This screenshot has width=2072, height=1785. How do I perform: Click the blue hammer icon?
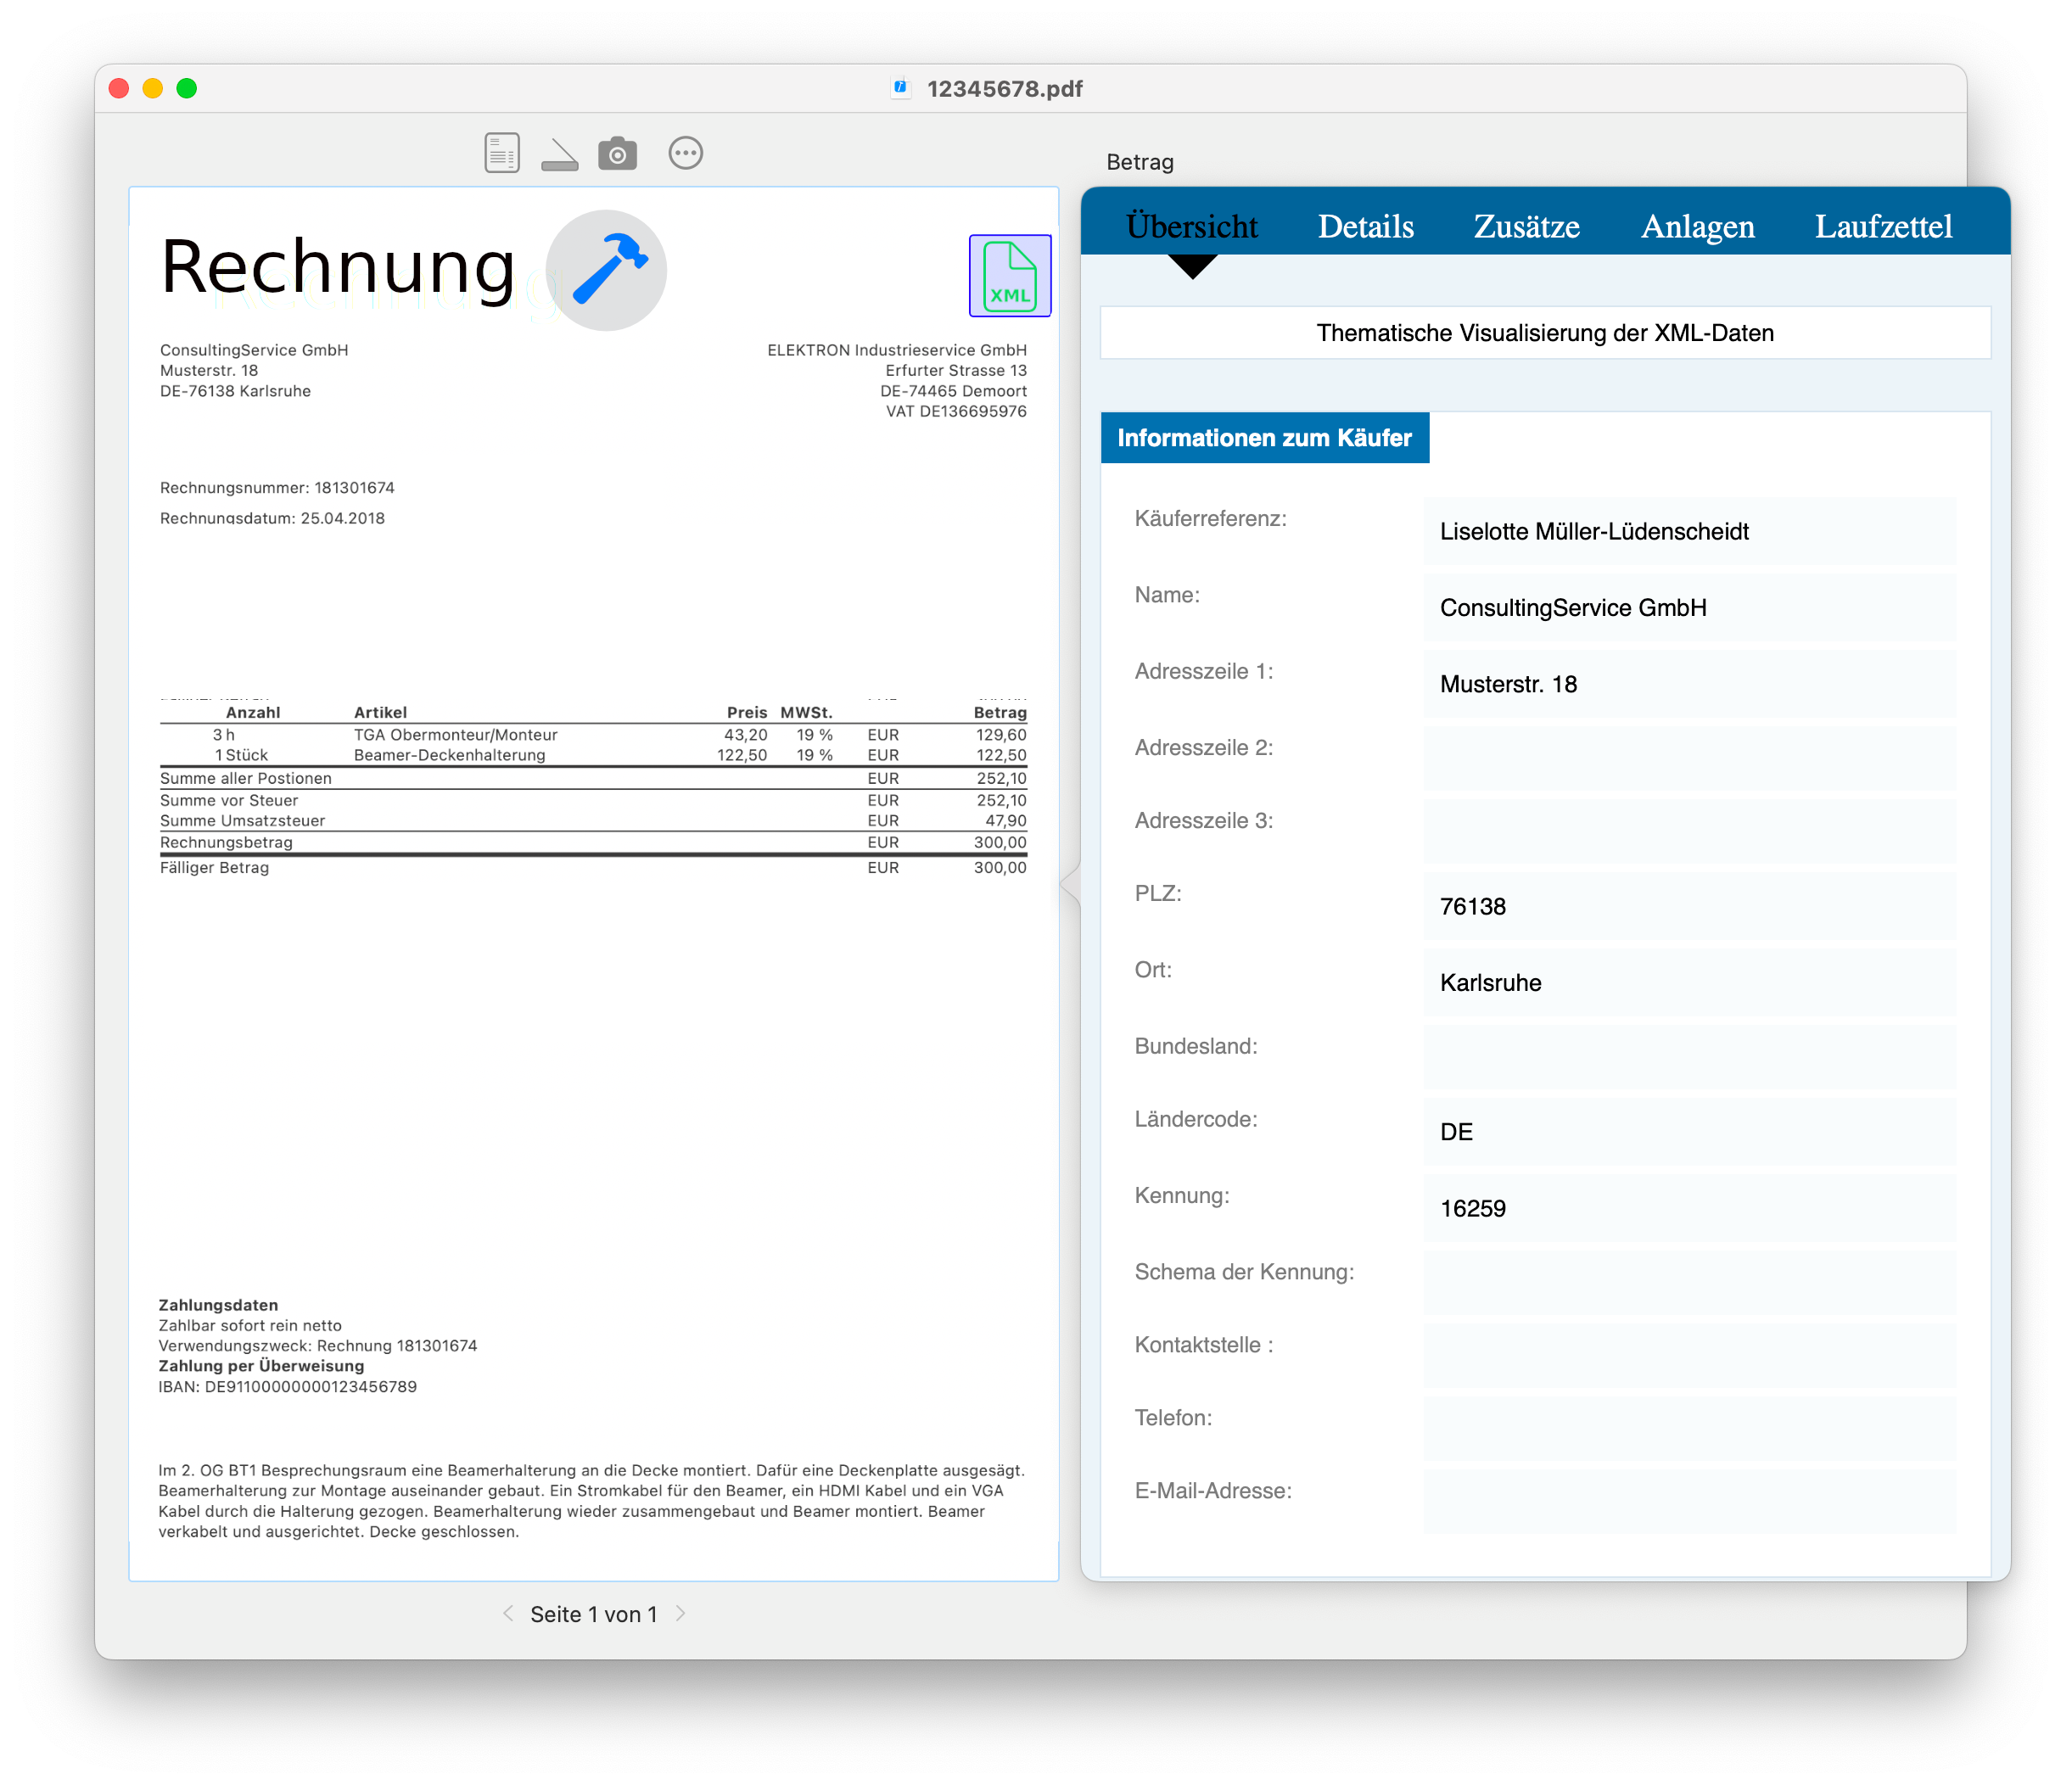point(607,270)
